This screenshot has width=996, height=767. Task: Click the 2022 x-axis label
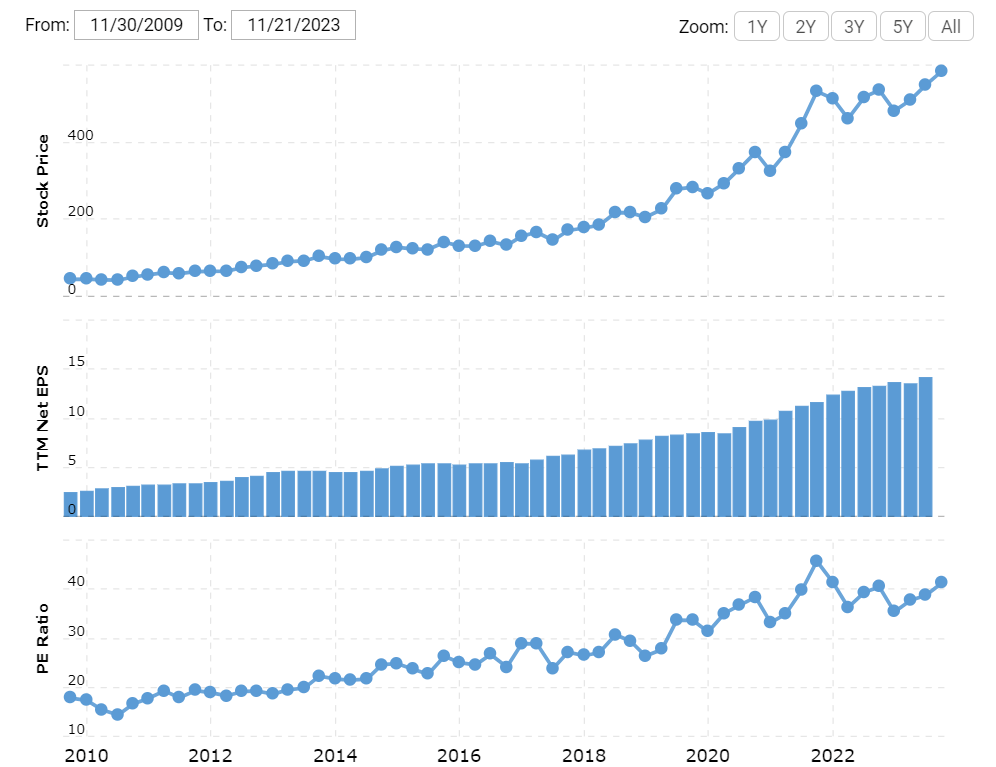pos(831,753)
